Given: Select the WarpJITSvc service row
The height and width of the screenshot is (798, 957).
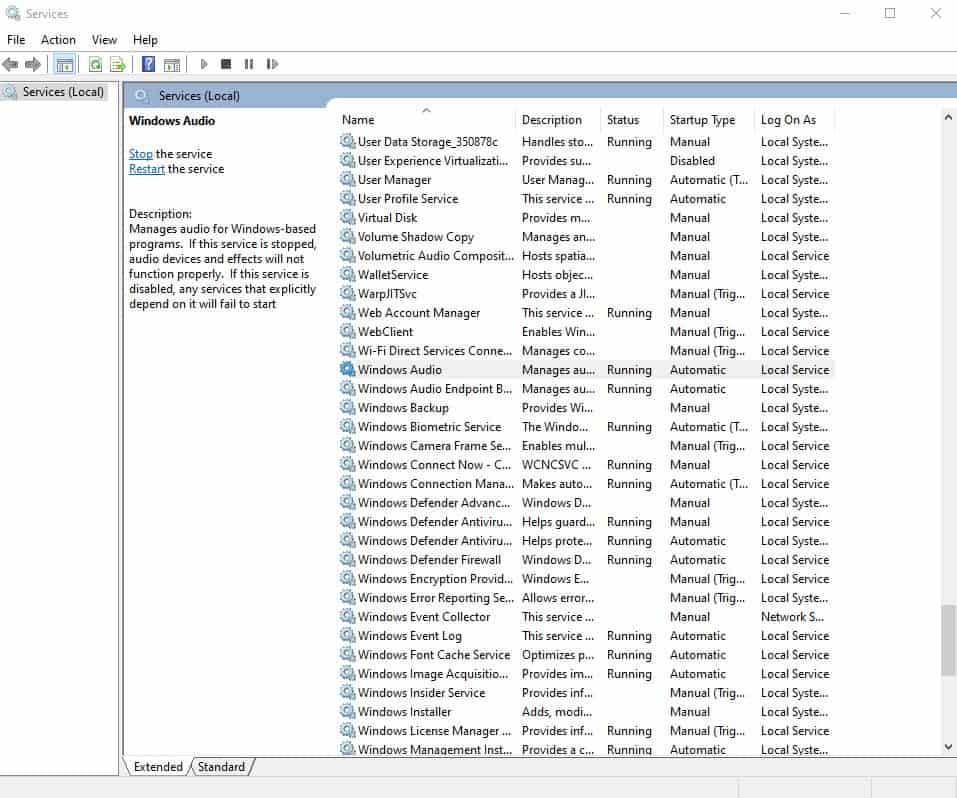Looking at the screenshot, I should (x=586, y=294).
